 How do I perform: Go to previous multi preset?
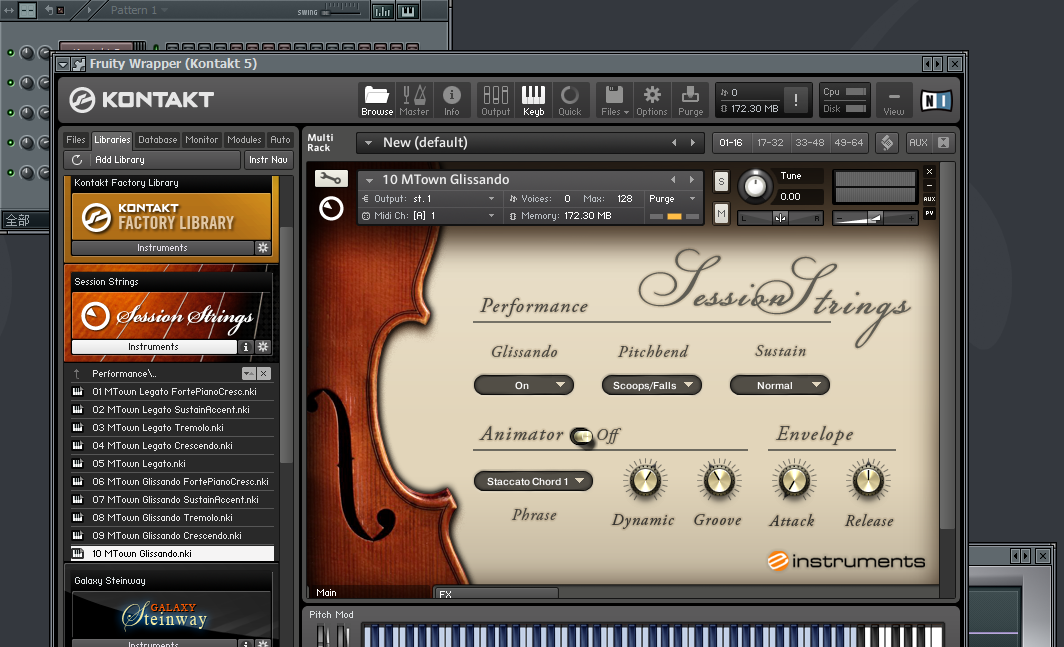(x=674, y=143)
